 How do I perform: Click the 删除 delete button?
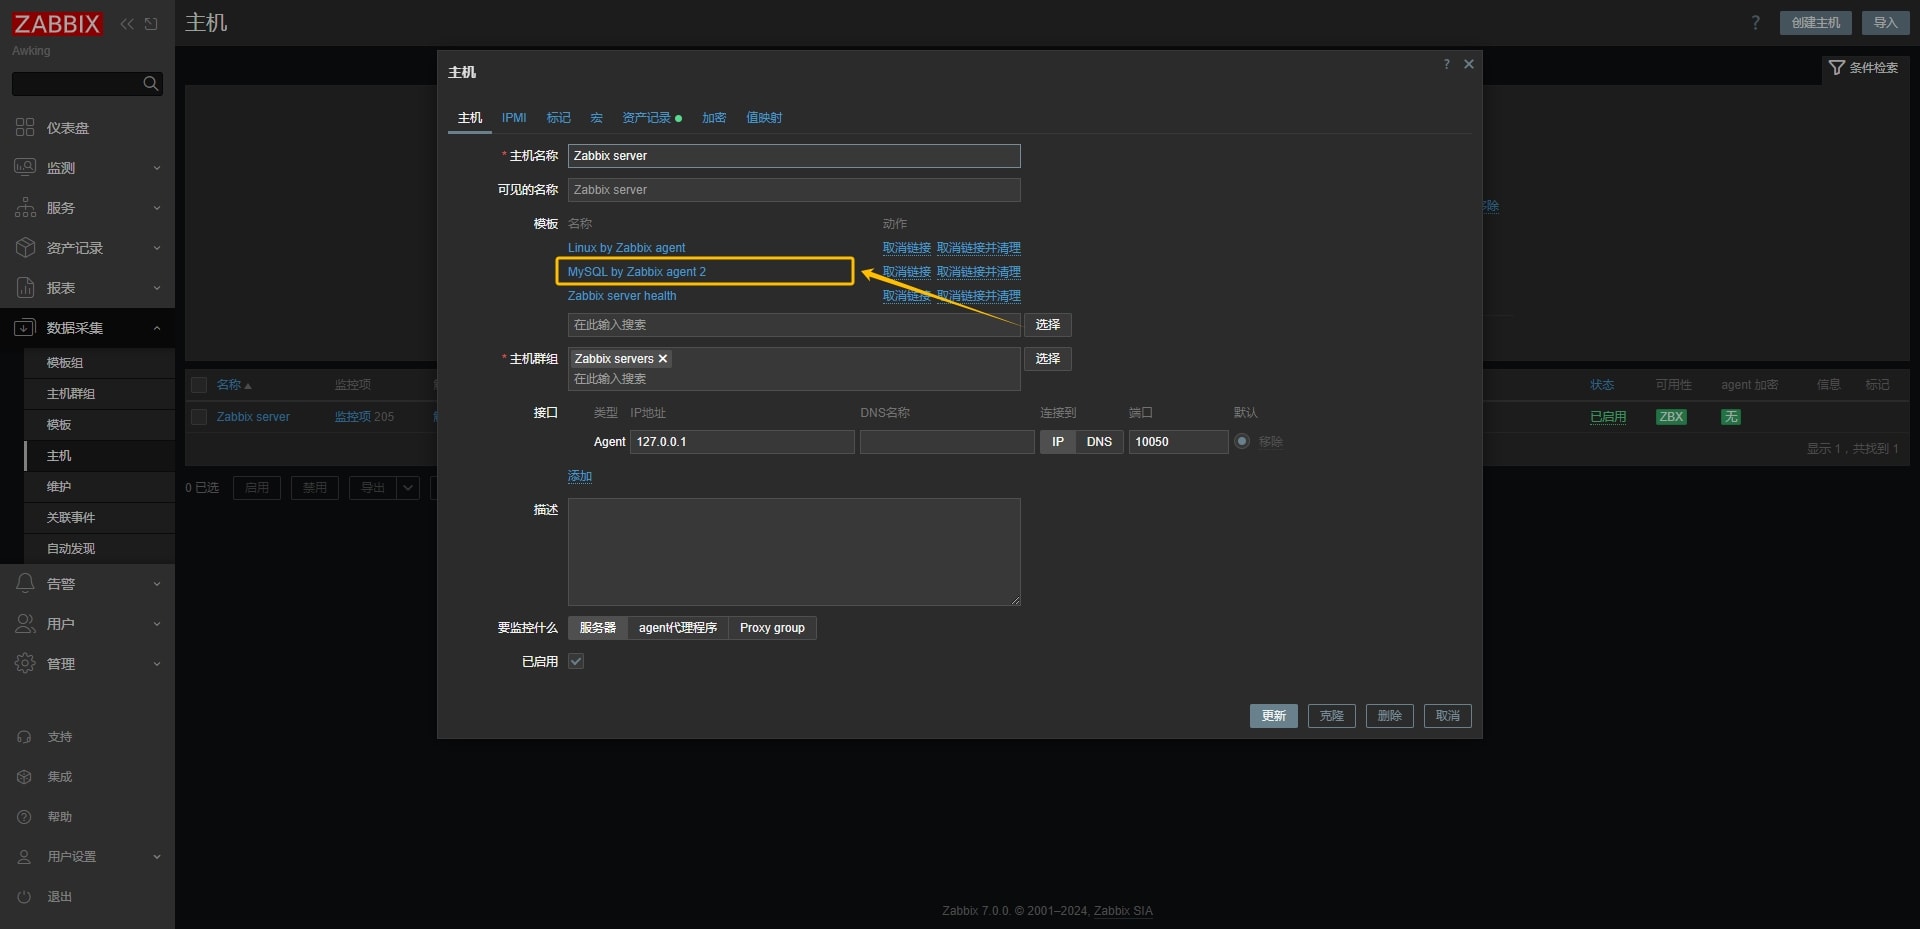[1389, 716]
